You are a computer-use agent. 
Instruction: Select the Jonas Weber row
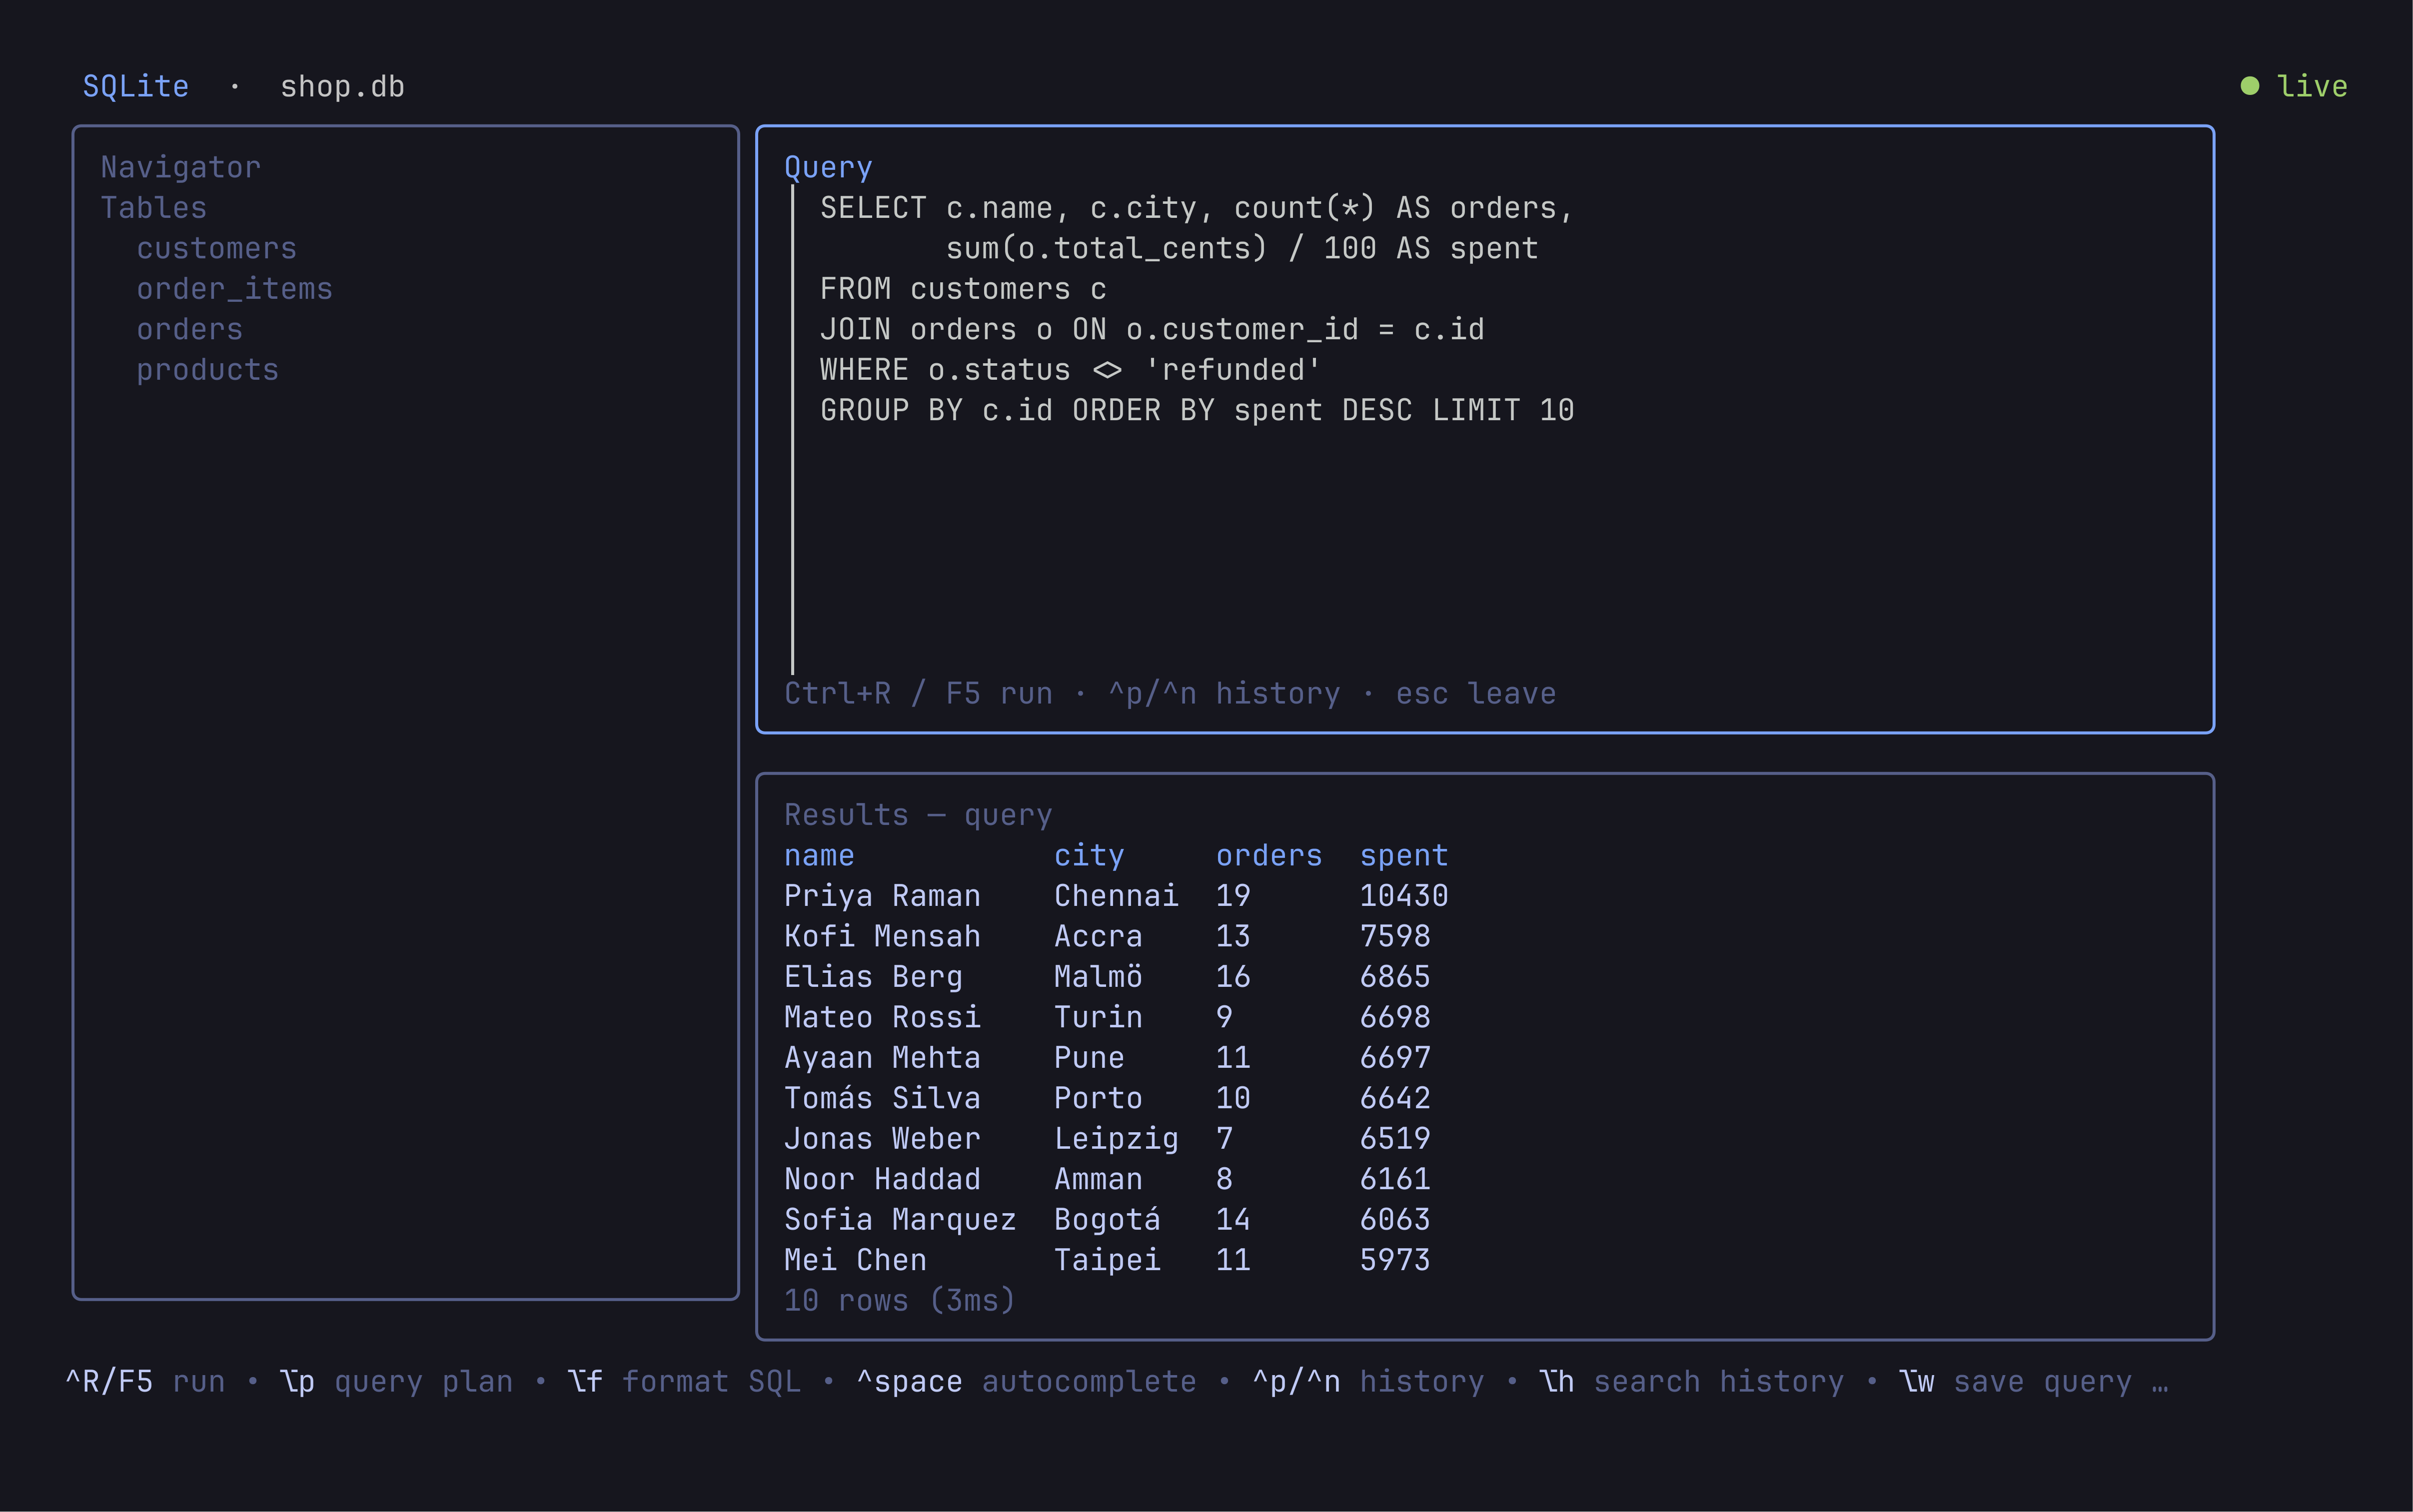pyautogui.click(x=1107, y=1139)
